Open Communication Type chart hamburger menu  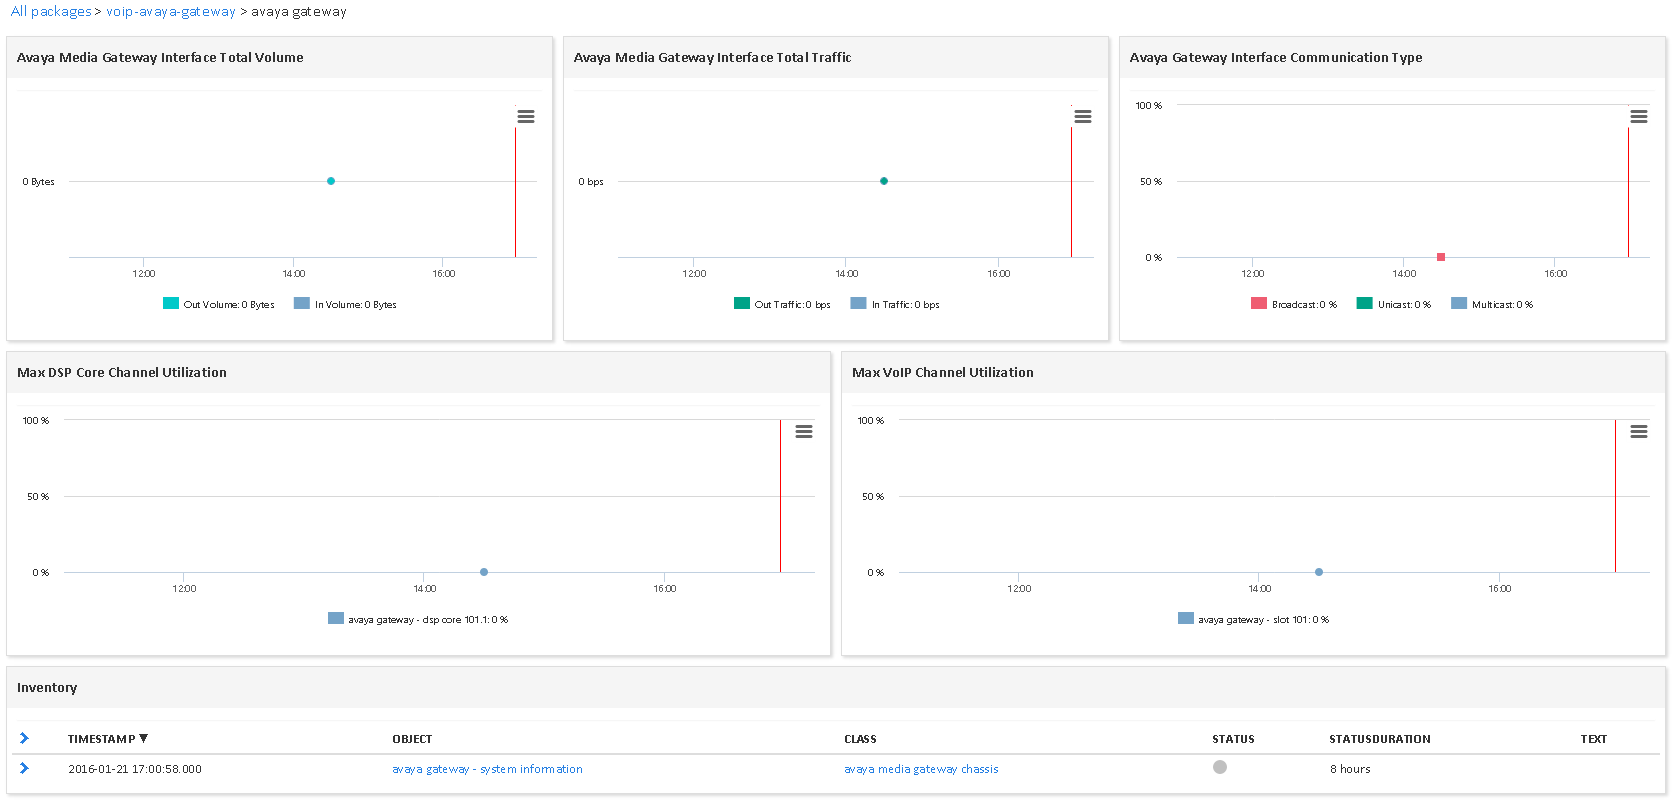coord(1638,117)
